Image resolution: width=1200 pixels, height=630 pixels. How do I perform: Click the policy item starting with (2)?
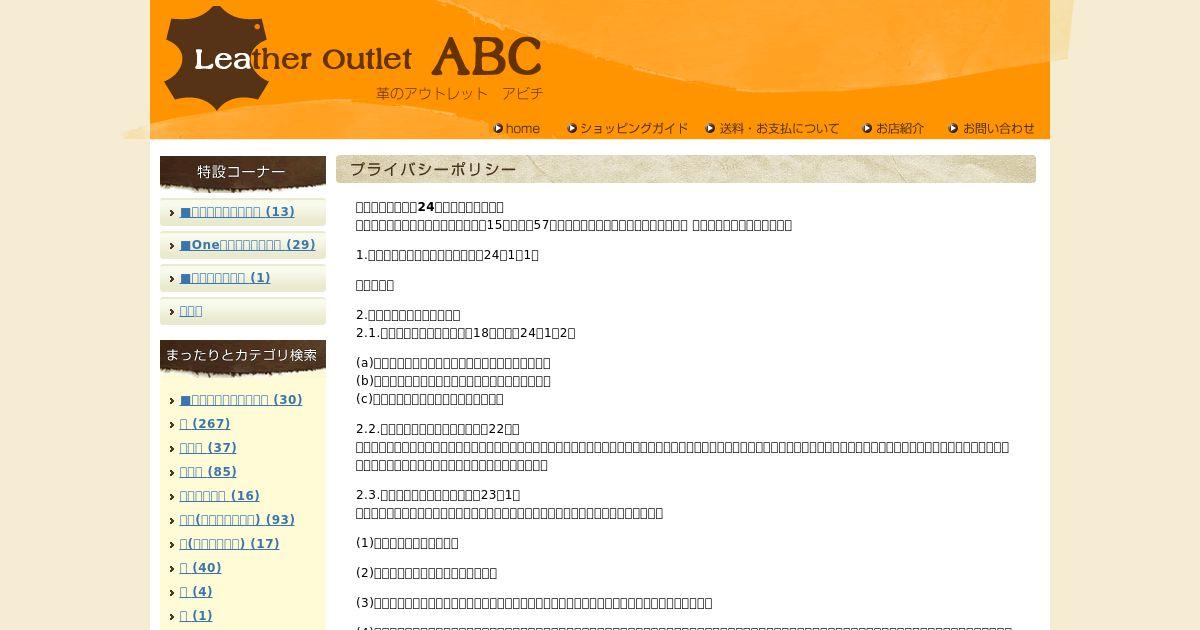[x=426, y=573]
